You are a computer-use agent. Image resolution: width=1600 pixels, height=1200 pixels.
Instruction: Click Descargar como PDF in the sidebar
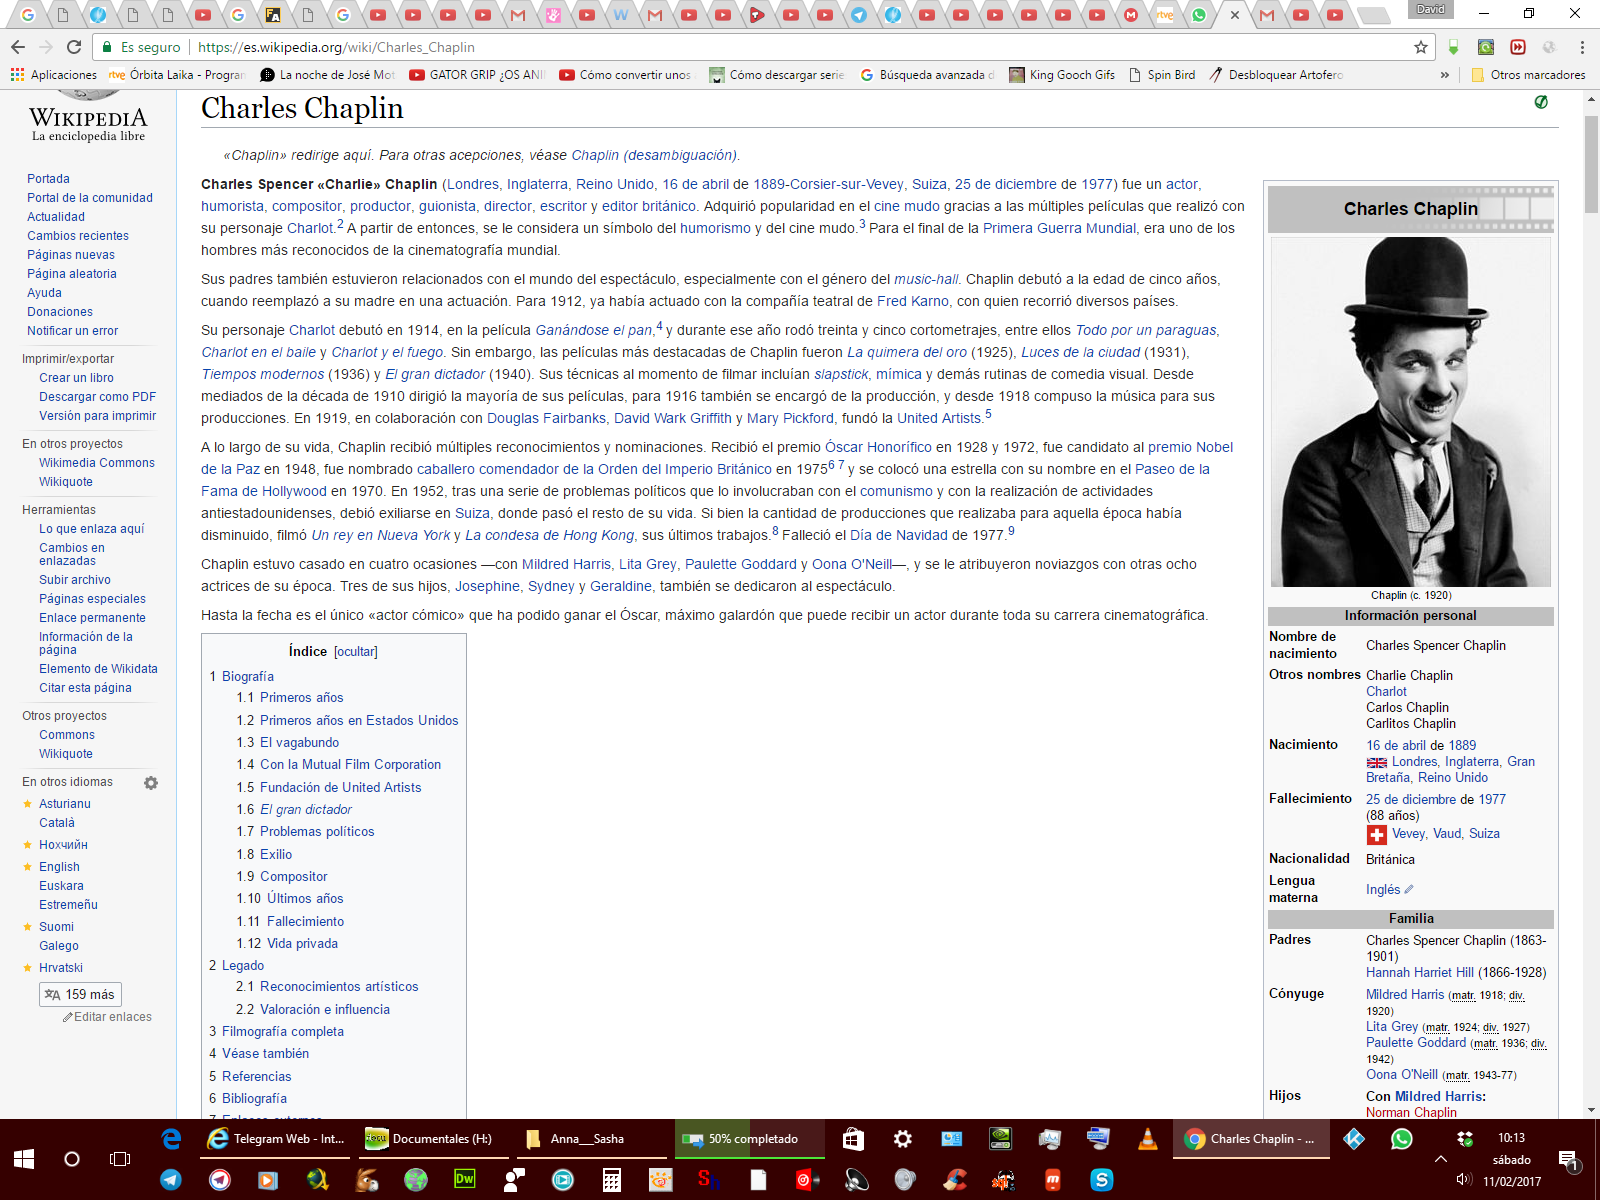[97, 397]
